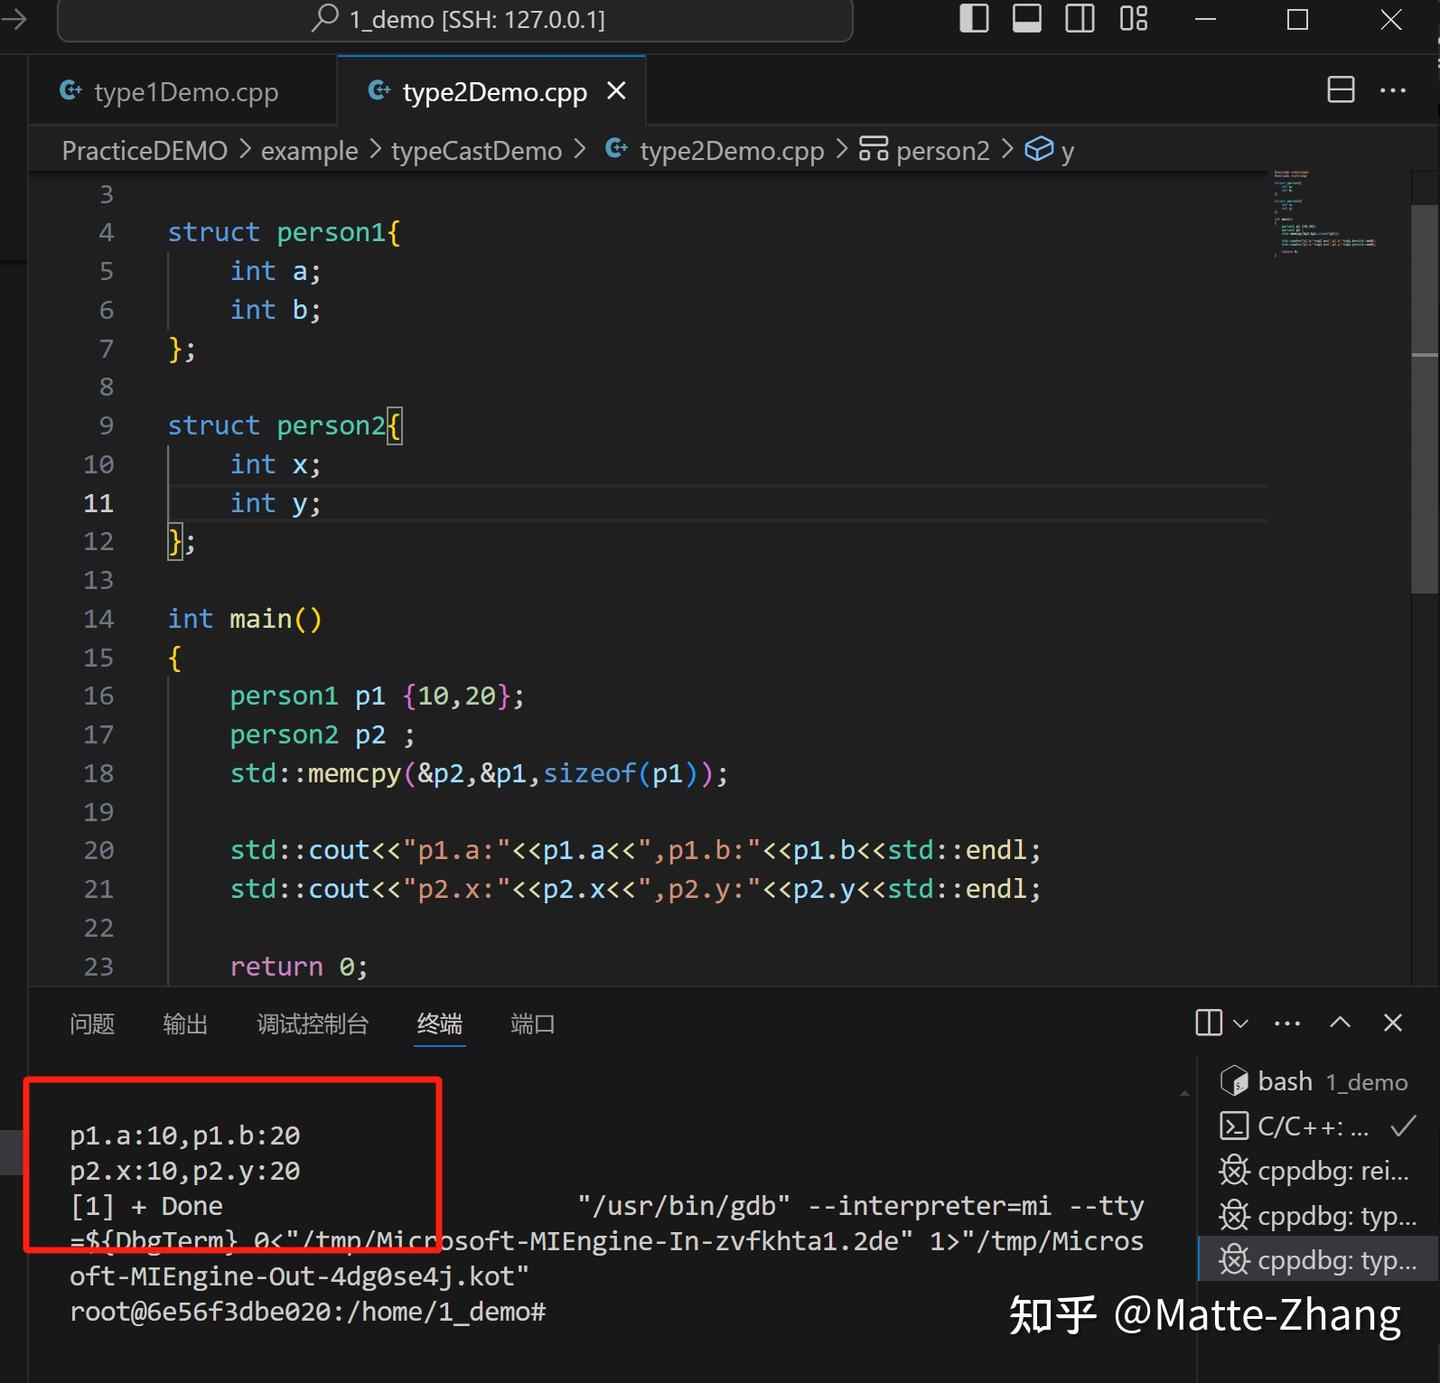Select the cppdbg: rei... debug session

point(1315,1170)
